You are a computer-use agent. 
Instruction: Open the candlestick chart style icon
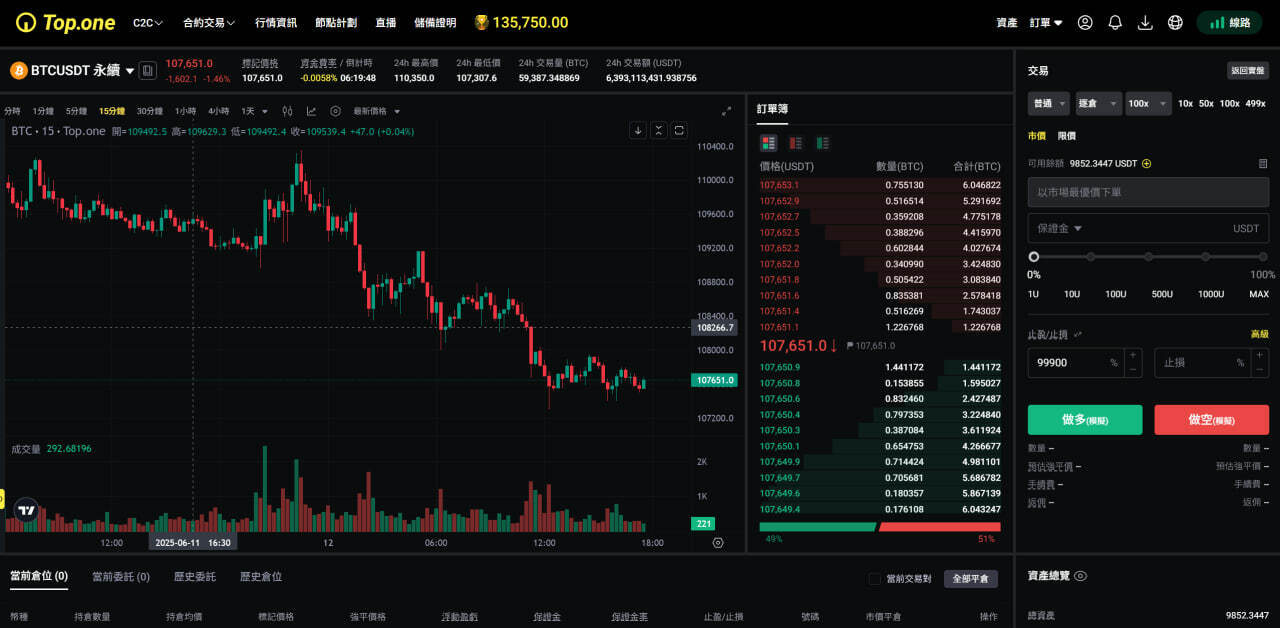[287, 111]
